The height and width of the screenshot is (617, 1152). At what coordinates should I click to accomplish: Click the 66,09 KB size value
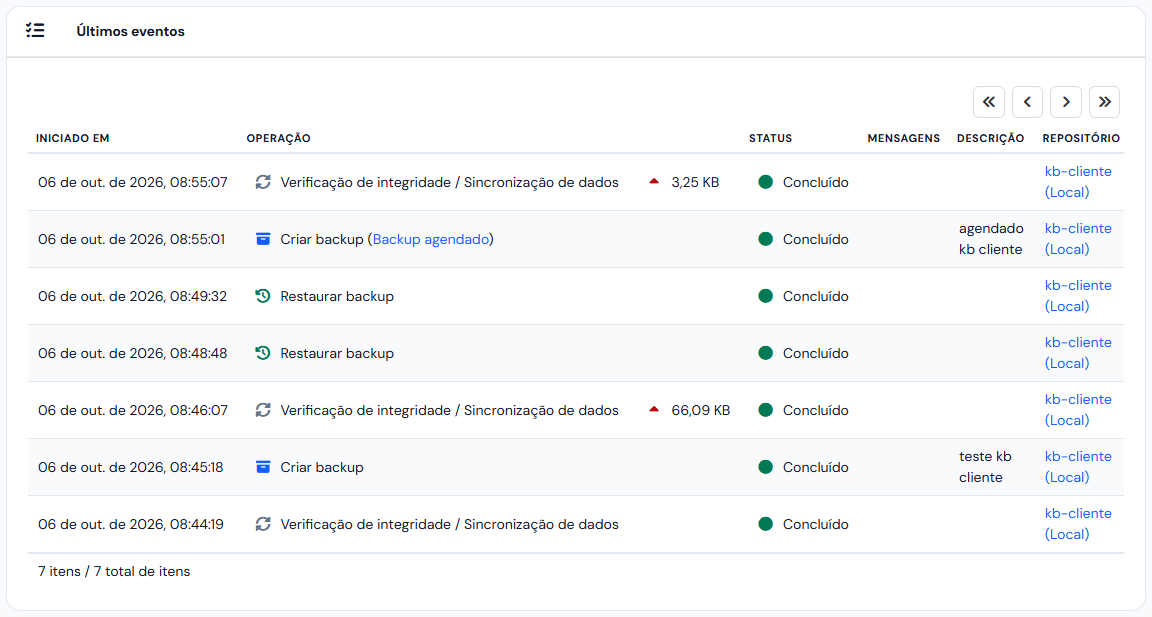click(x=701, y=410)
